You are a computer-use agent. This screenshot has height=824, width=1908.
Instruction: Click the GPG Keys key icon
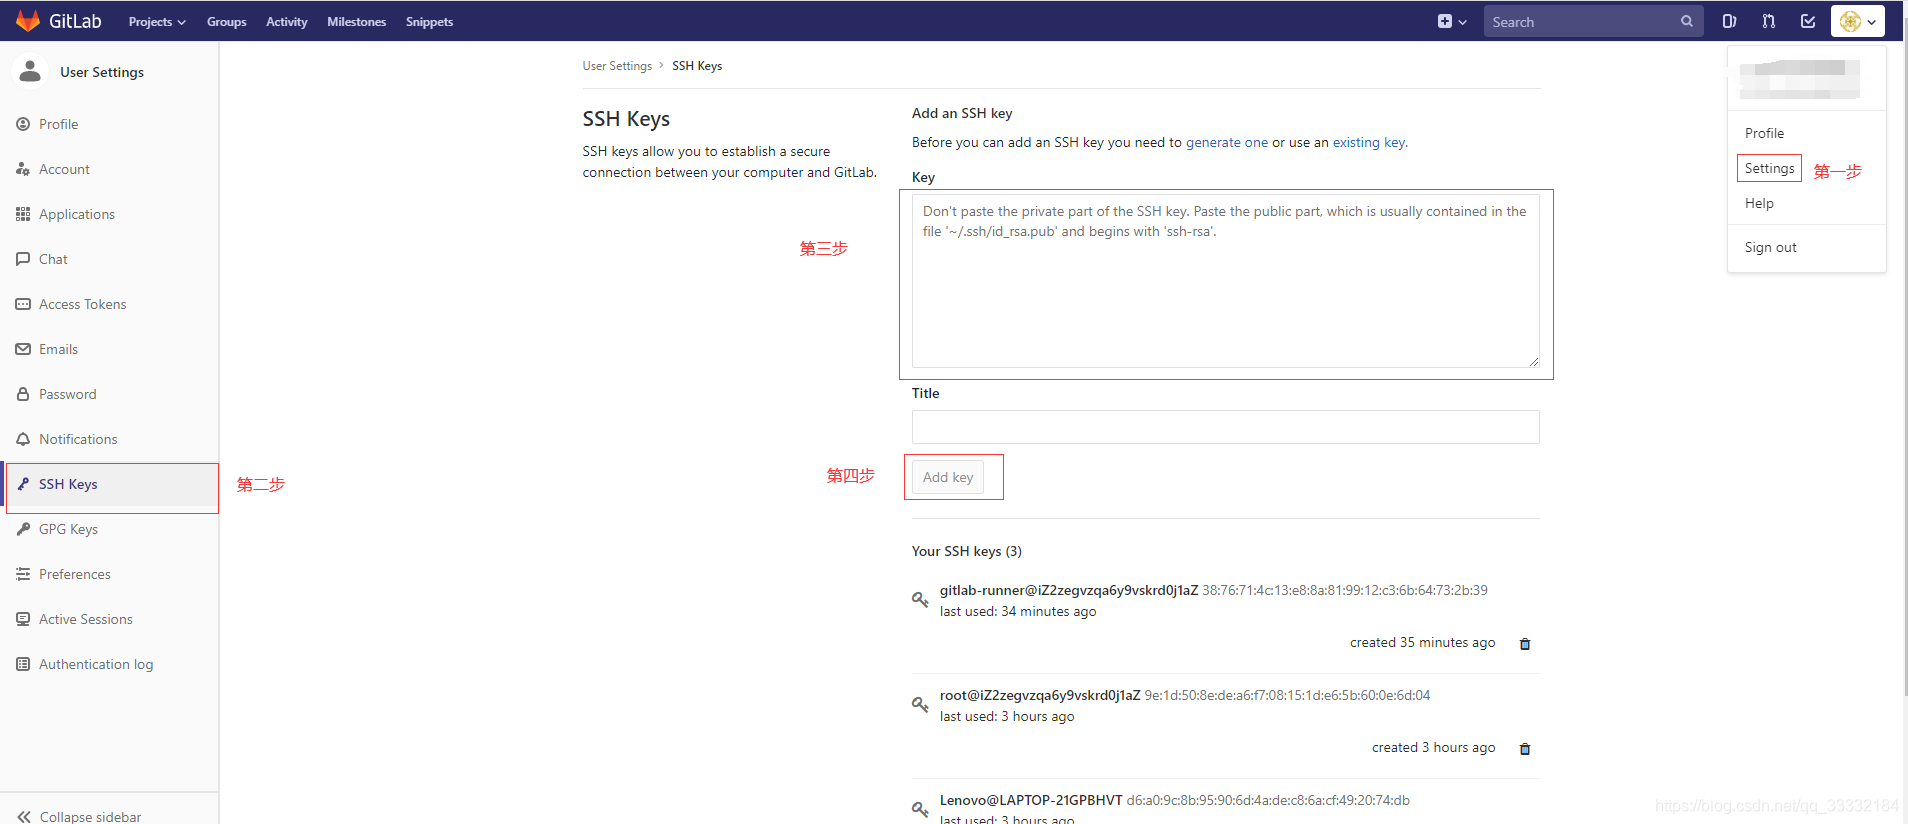click(23, 529)
